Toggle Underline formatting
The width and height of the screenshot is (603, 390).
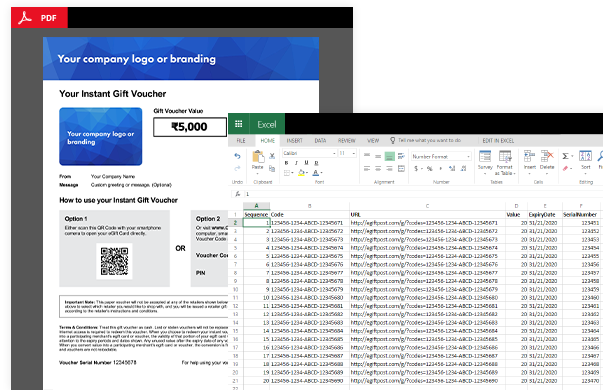(306, 163)
